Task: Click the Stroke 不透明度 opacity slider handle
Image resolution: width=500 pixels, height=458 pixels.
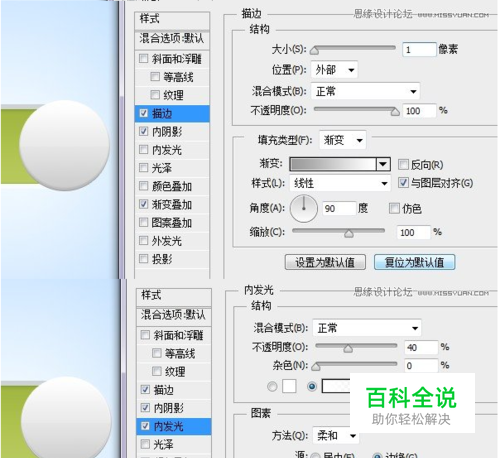Action: pos(395,112)
